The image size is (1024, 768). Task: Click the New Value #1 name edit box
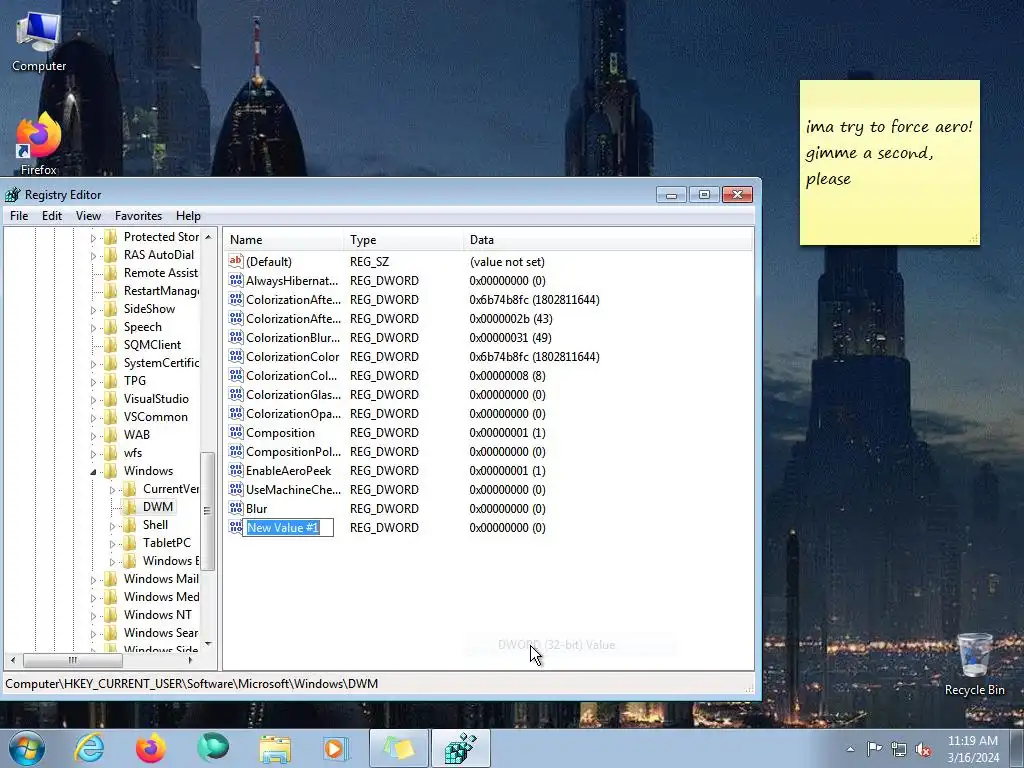click(x=288, y=527)
